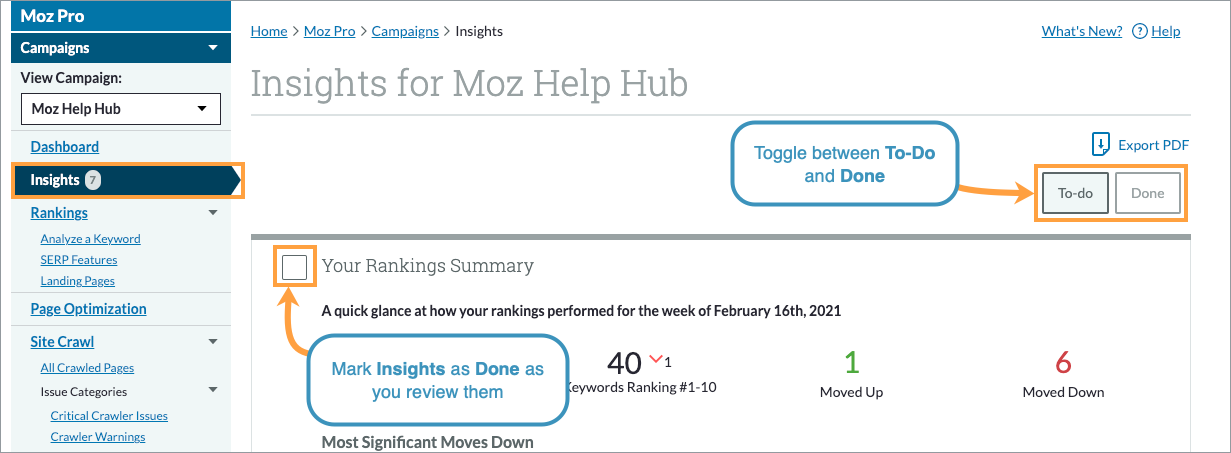Screen dimensions: 1231x453
Task: Open Analyze a Keyword link
Action: click(x=90, y=239)
